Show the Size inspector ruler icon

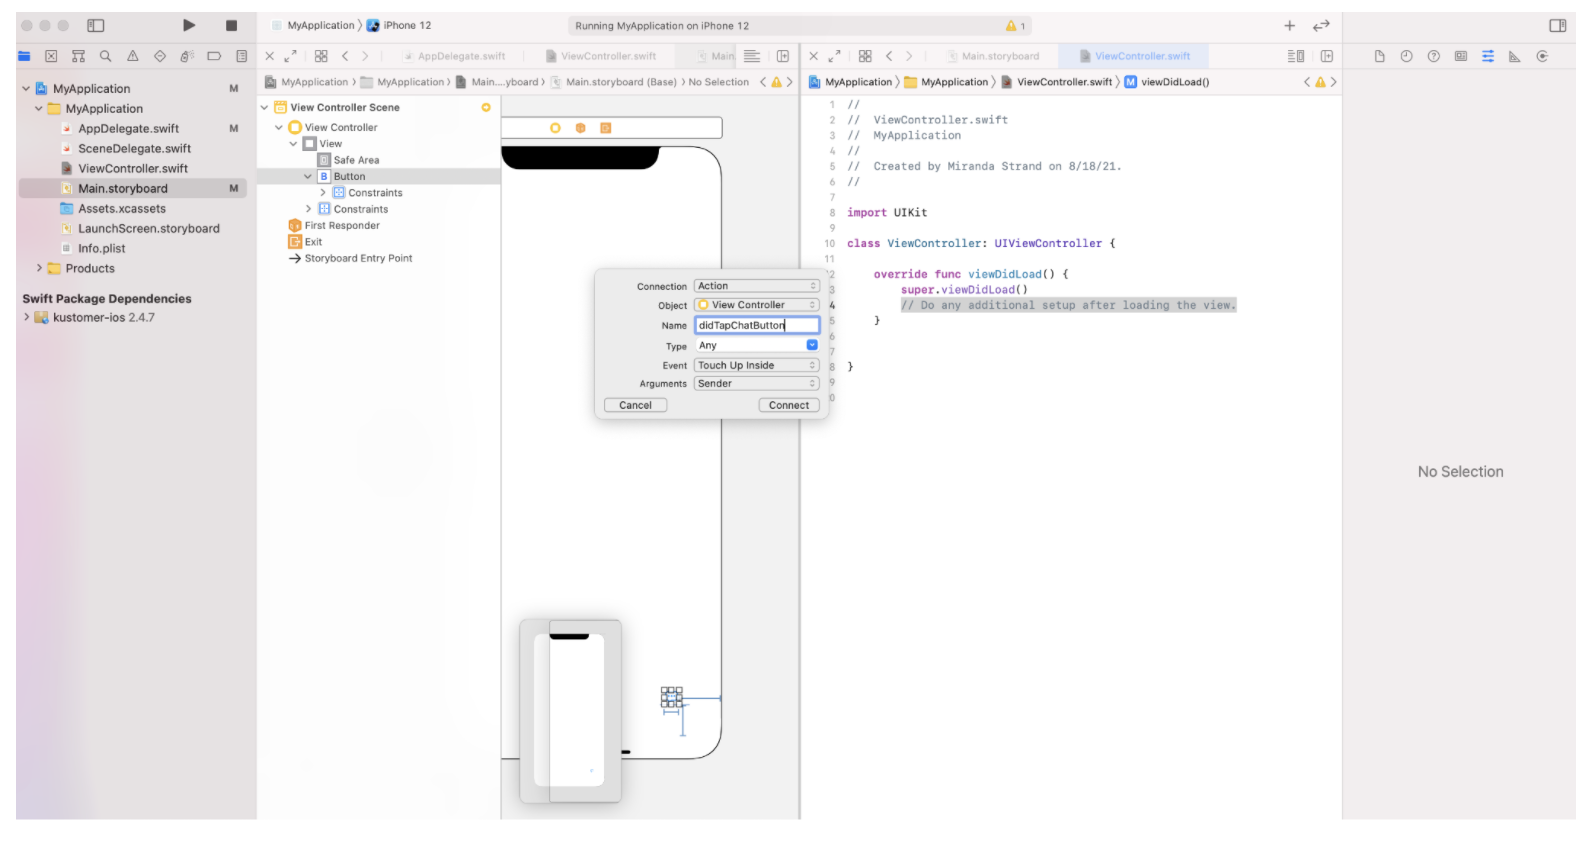1514,56
